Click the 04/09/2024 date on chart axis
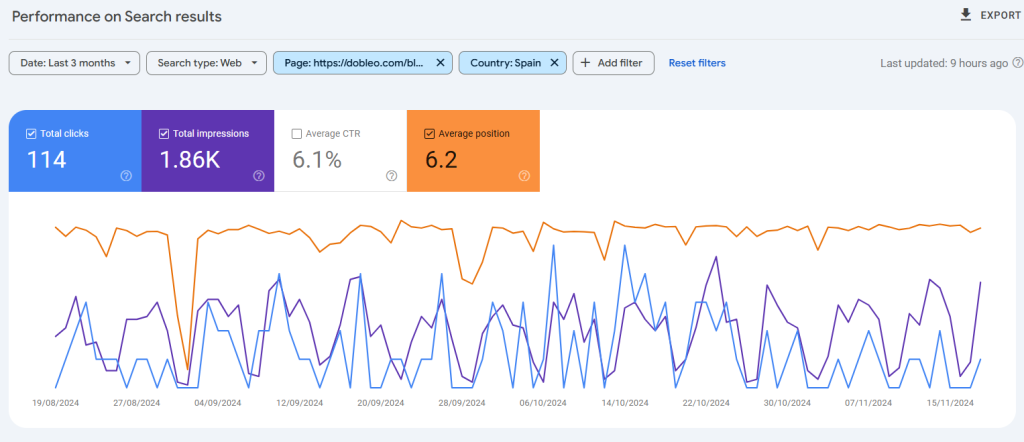The height and width of the screenshot is (442, 1024). point(217,403)
